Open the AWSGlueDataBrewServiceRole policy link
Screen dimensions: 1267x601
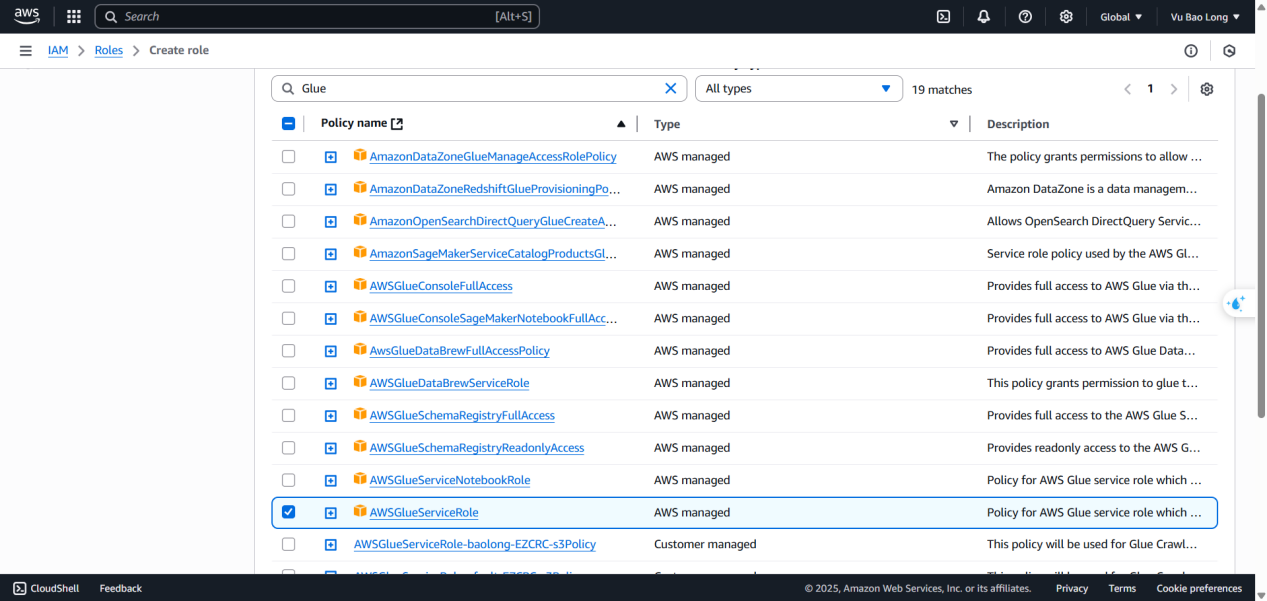coord(449,383)
